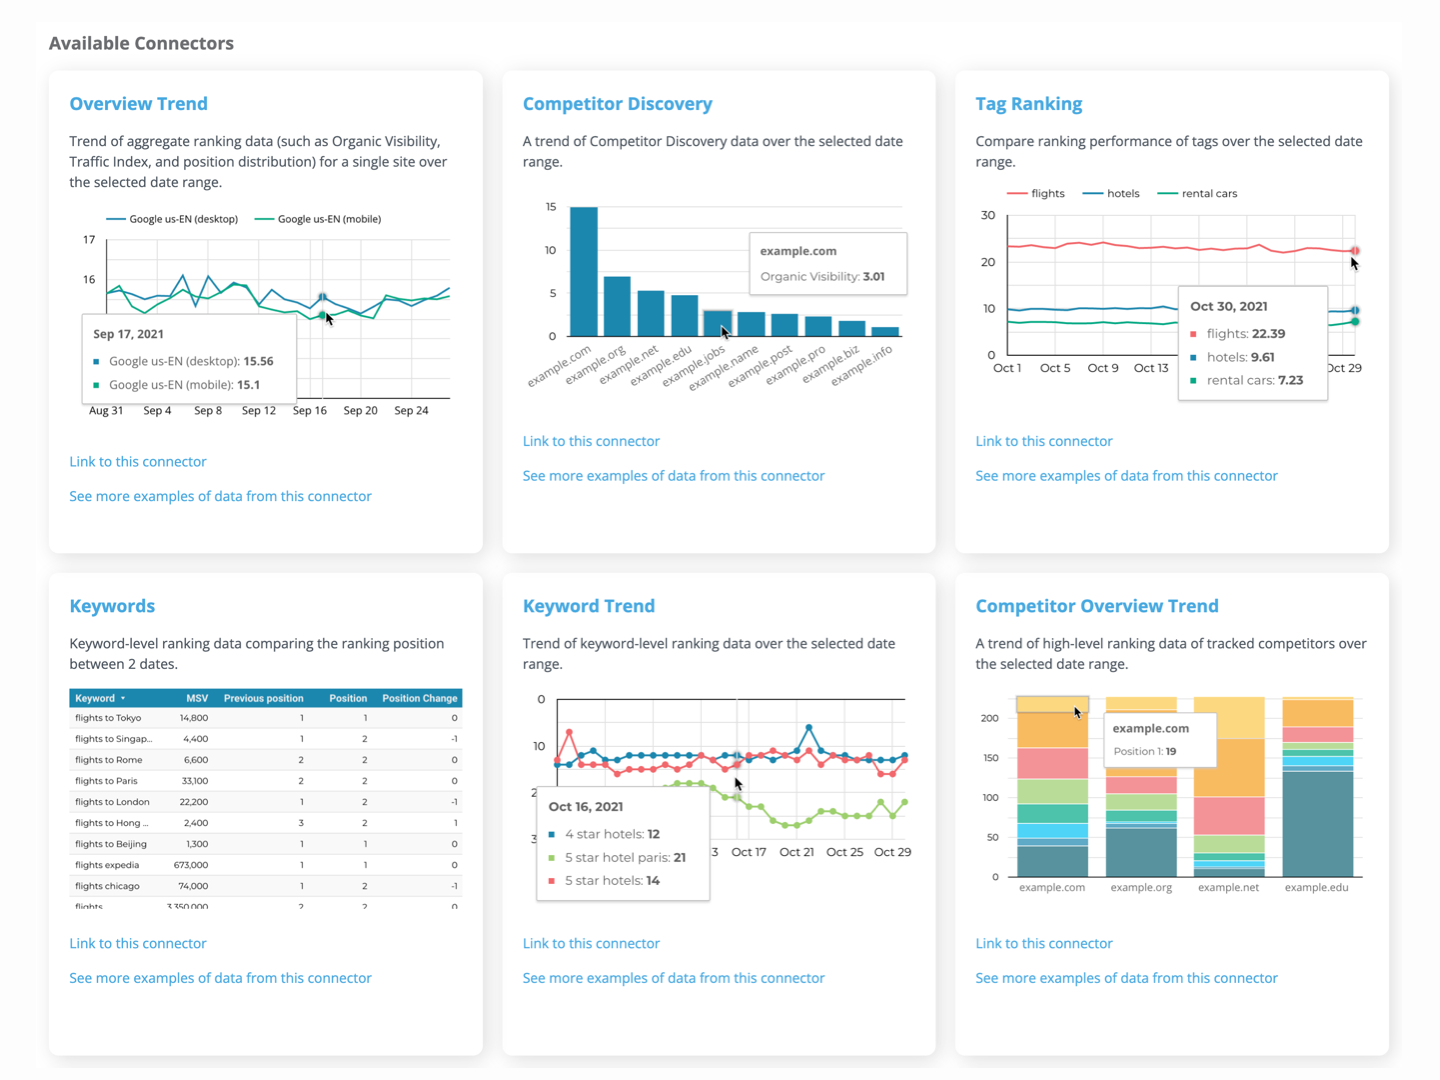
Task: Click the 'Sep 17, 2021' tooltip heading
Action: [128, 334]
